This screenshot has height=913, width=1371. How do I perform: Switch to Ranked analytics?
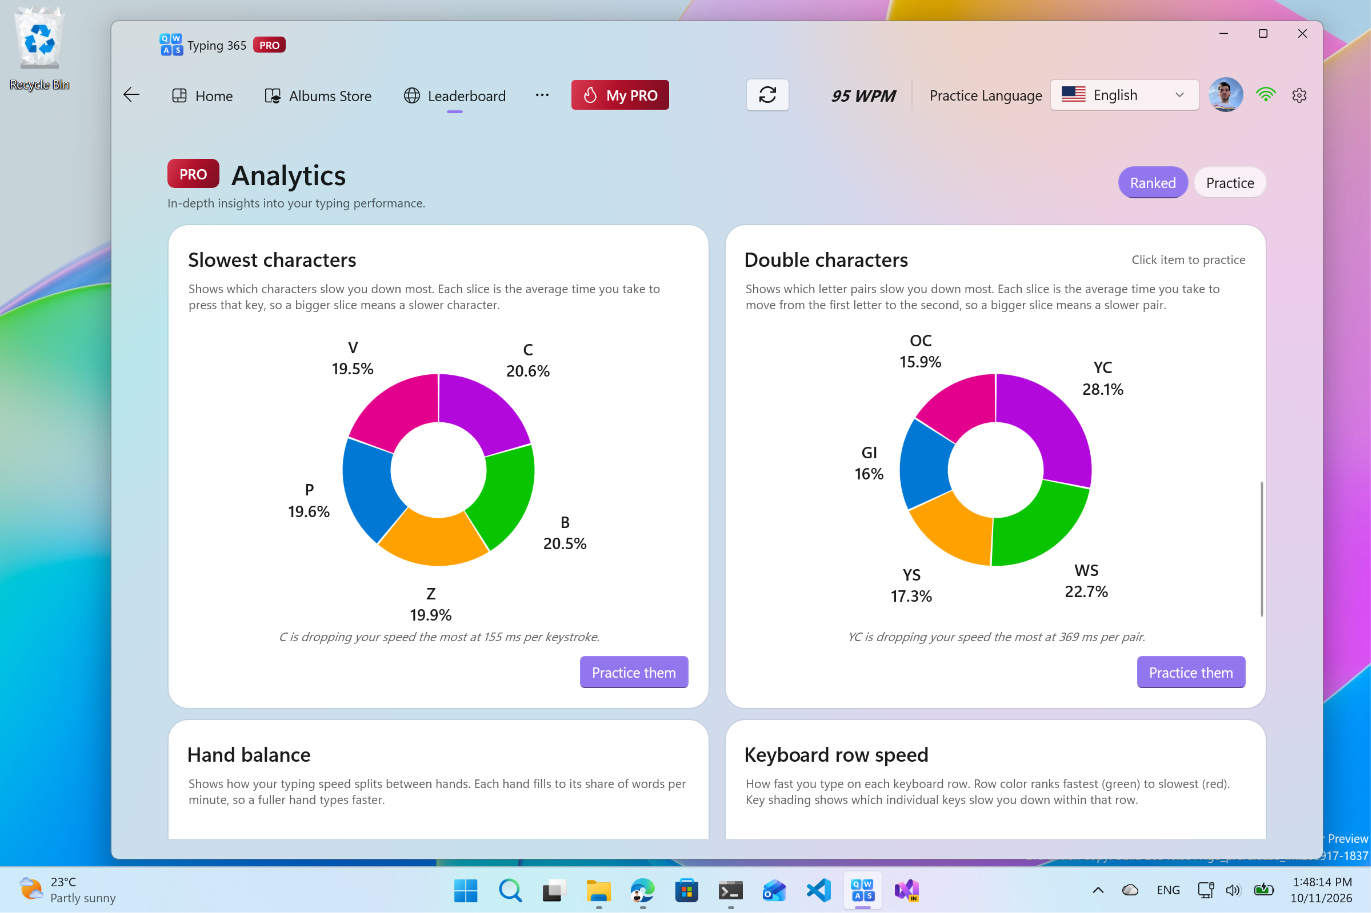[1153, 183]
